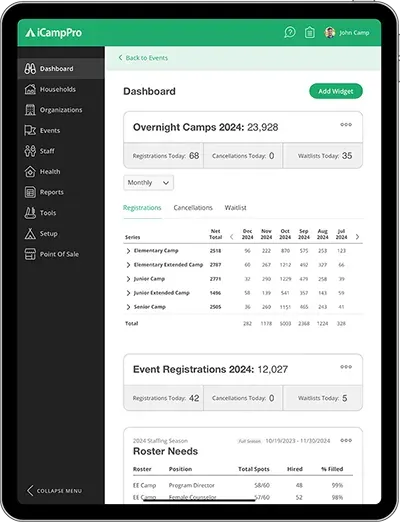Click Registrations Today 42 tile
400x522 pixels.
pyautogui.click(x=163, y=398)
